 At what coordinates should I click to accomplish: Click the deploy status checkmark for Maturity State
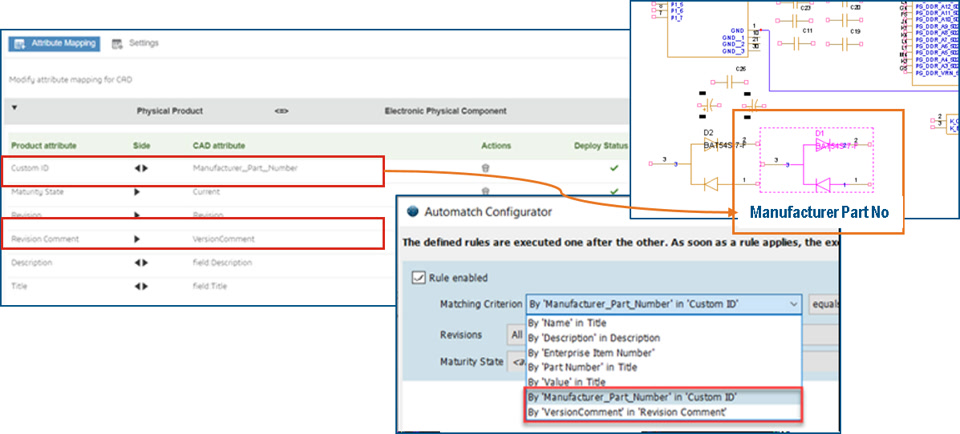pos(613,192)
